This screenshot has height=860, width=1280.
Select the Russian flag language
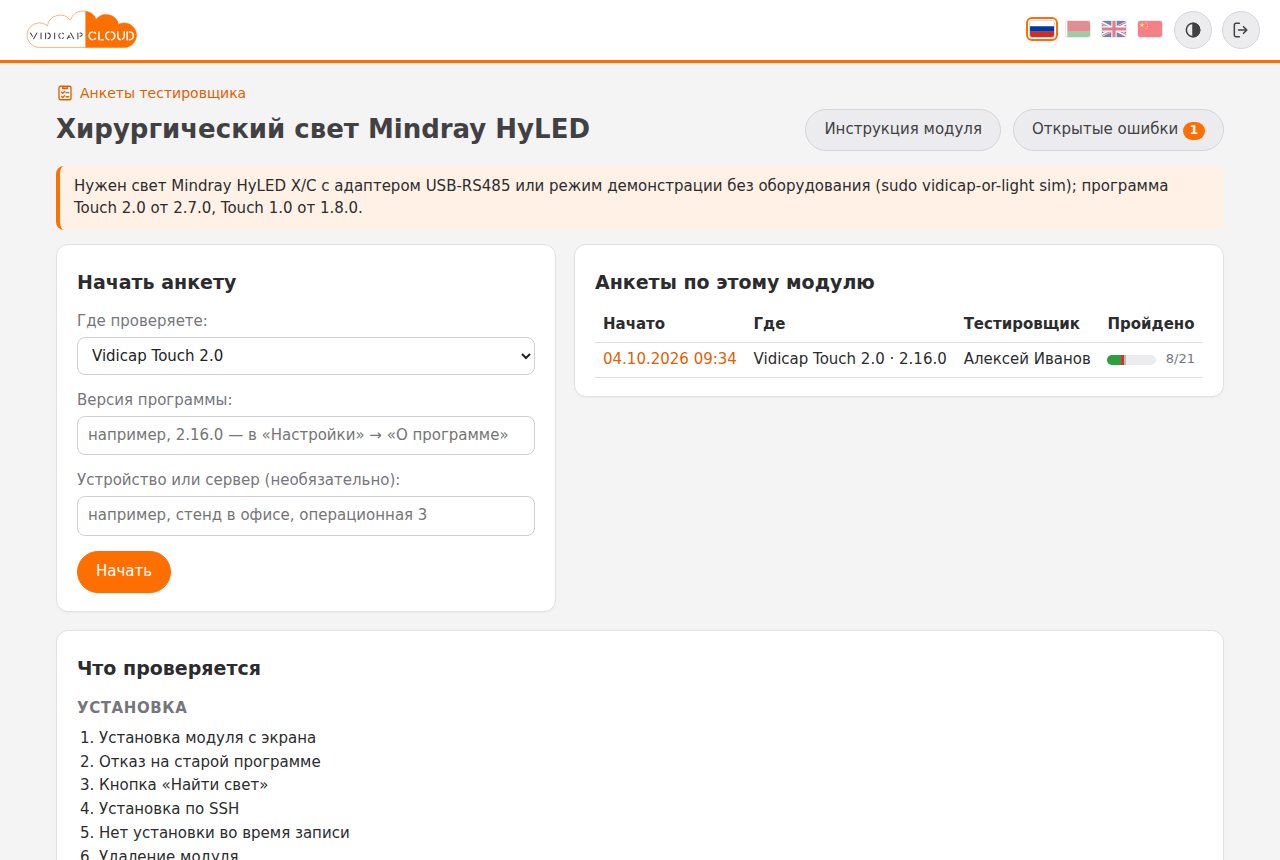[1042, 29]
